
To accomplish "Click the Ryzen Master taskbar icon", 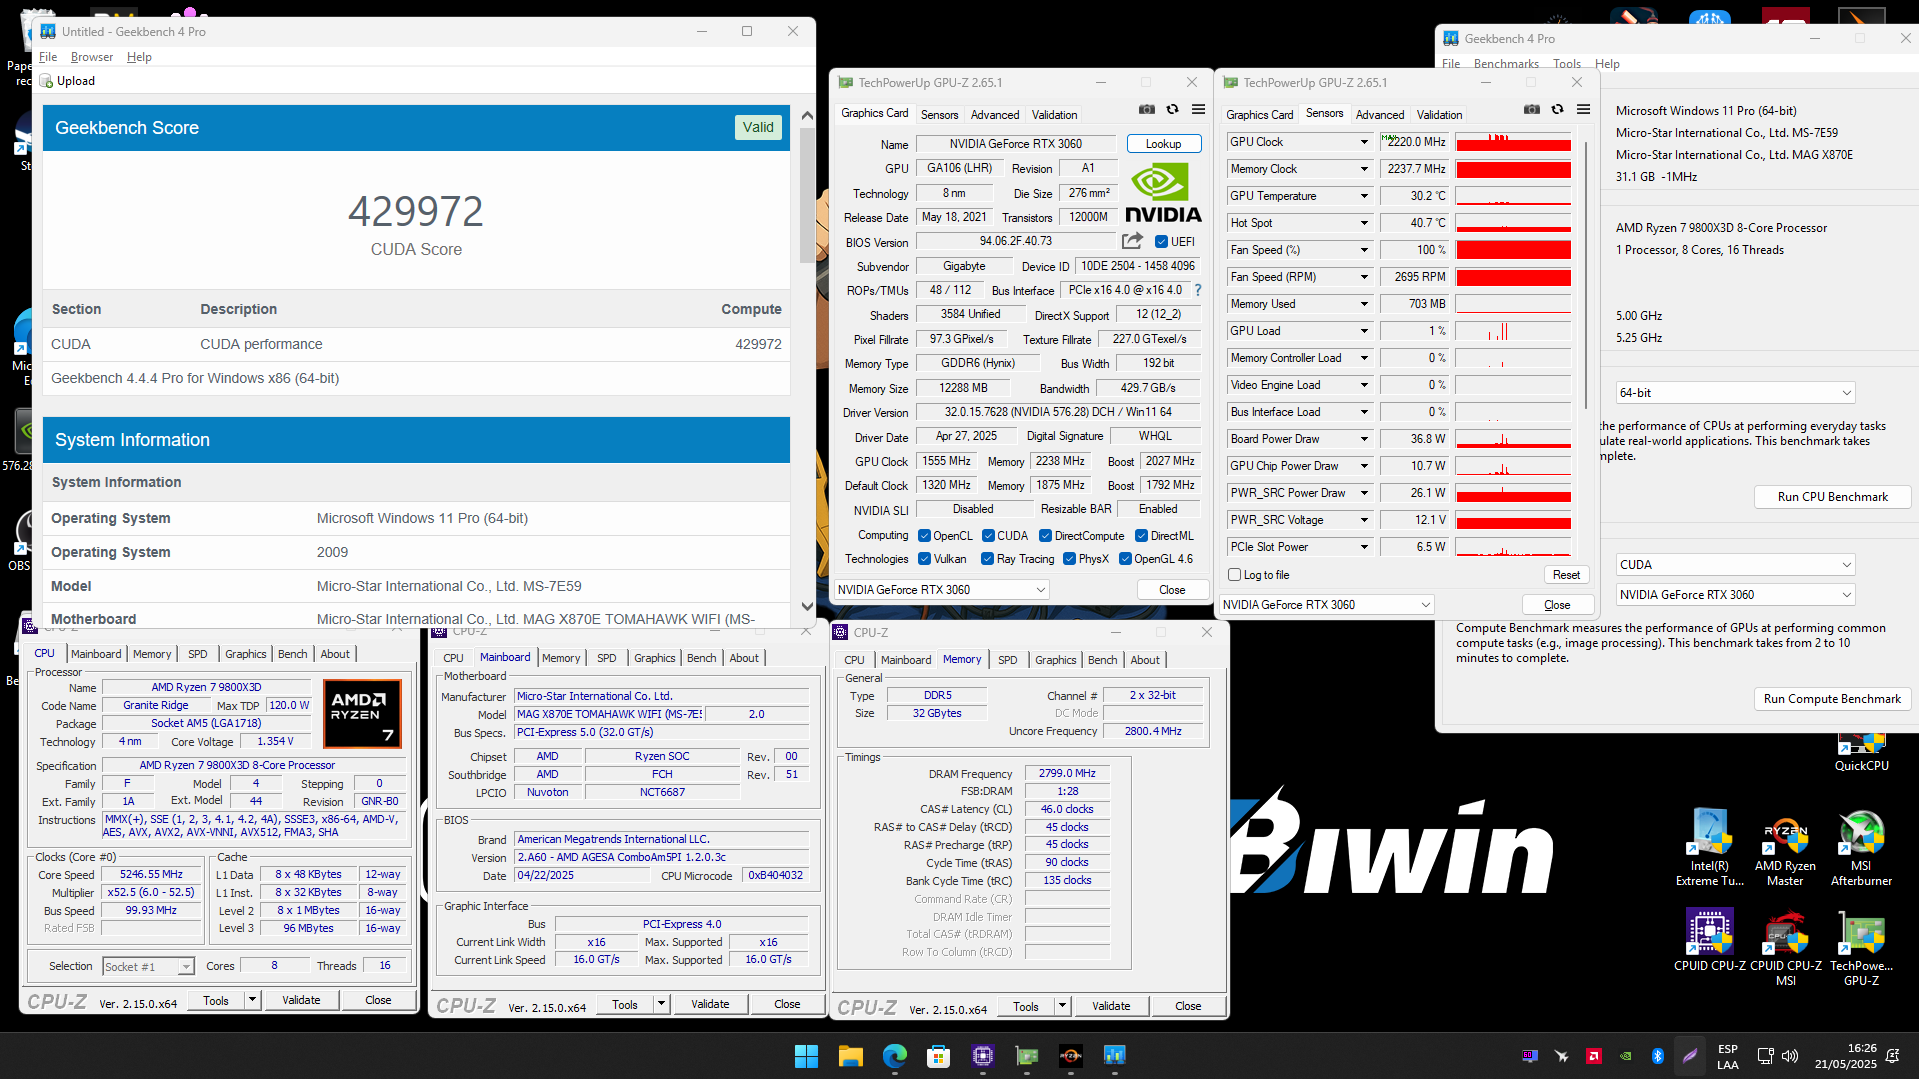I will coord(1070,1056).
